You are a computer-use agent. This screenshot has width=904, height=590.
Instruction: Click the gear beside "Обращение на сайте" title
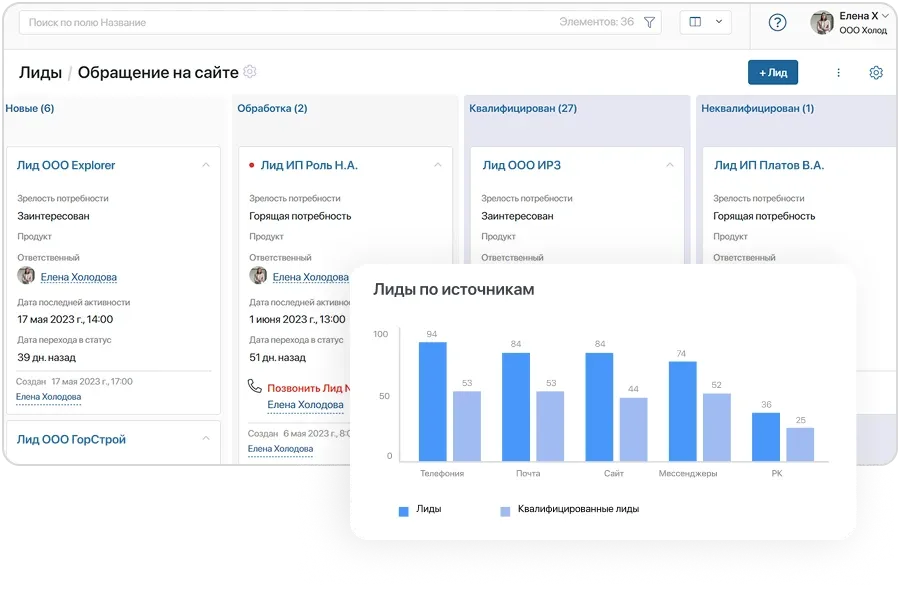coord(249,72)
